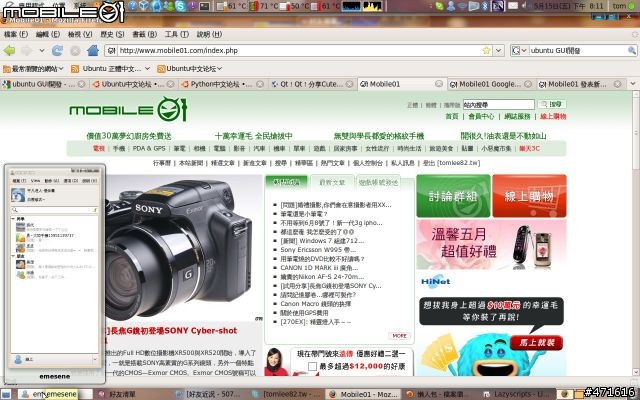The image size is (640, 400).
Task: Click the Firefox Forward arrow button
Action: [x=27, y=51]
